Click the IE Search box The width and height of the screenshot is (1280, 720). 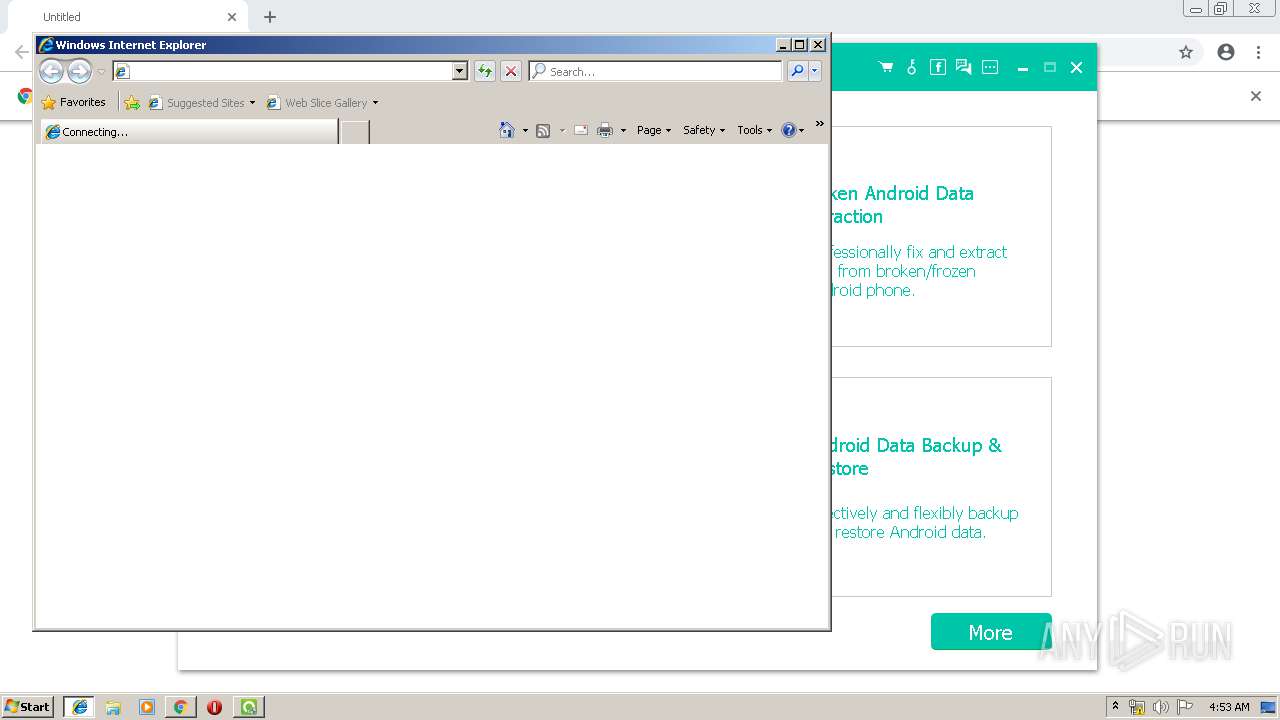pos(655,71)
